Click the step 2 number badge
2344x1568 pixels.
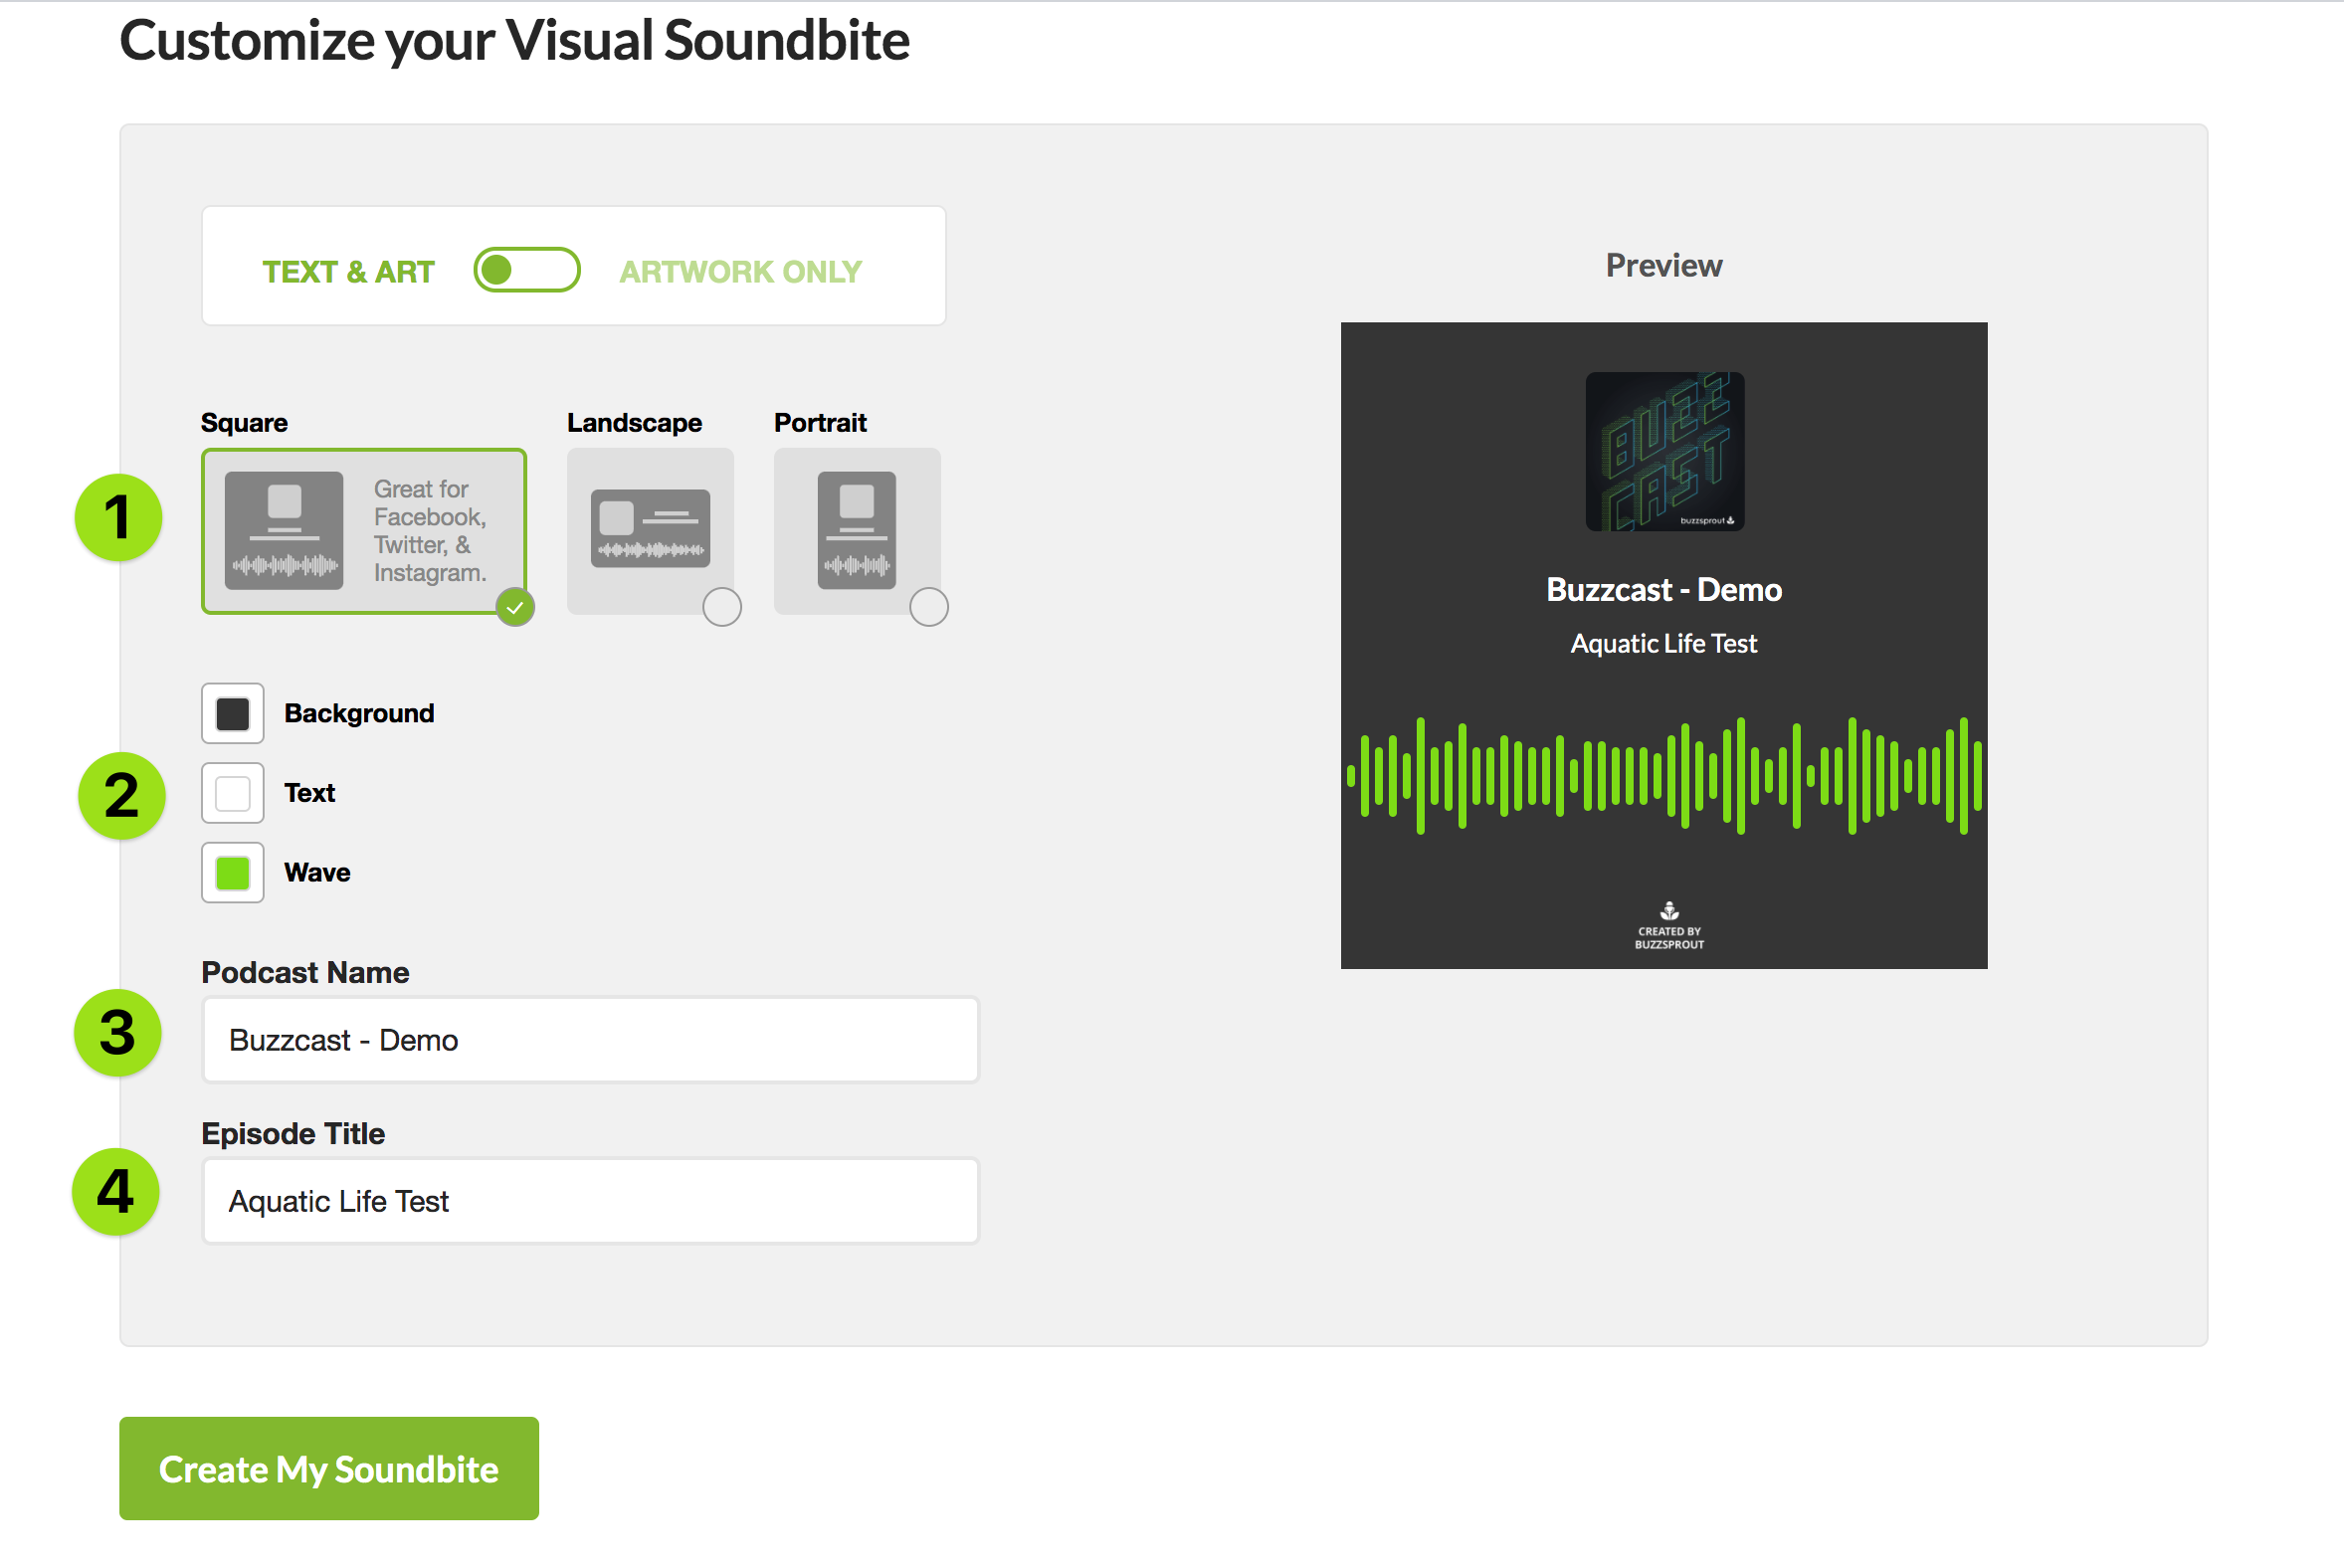(x=121, y=795)
